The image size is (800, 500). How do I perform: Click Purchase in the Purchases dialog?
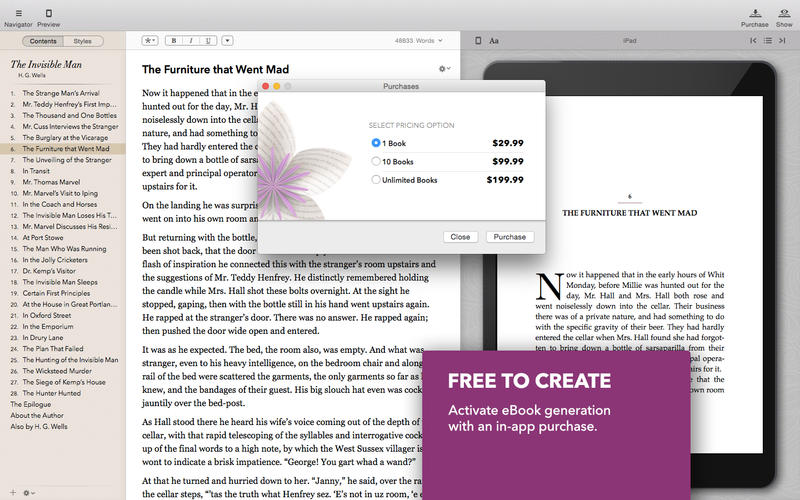(510, 237)
